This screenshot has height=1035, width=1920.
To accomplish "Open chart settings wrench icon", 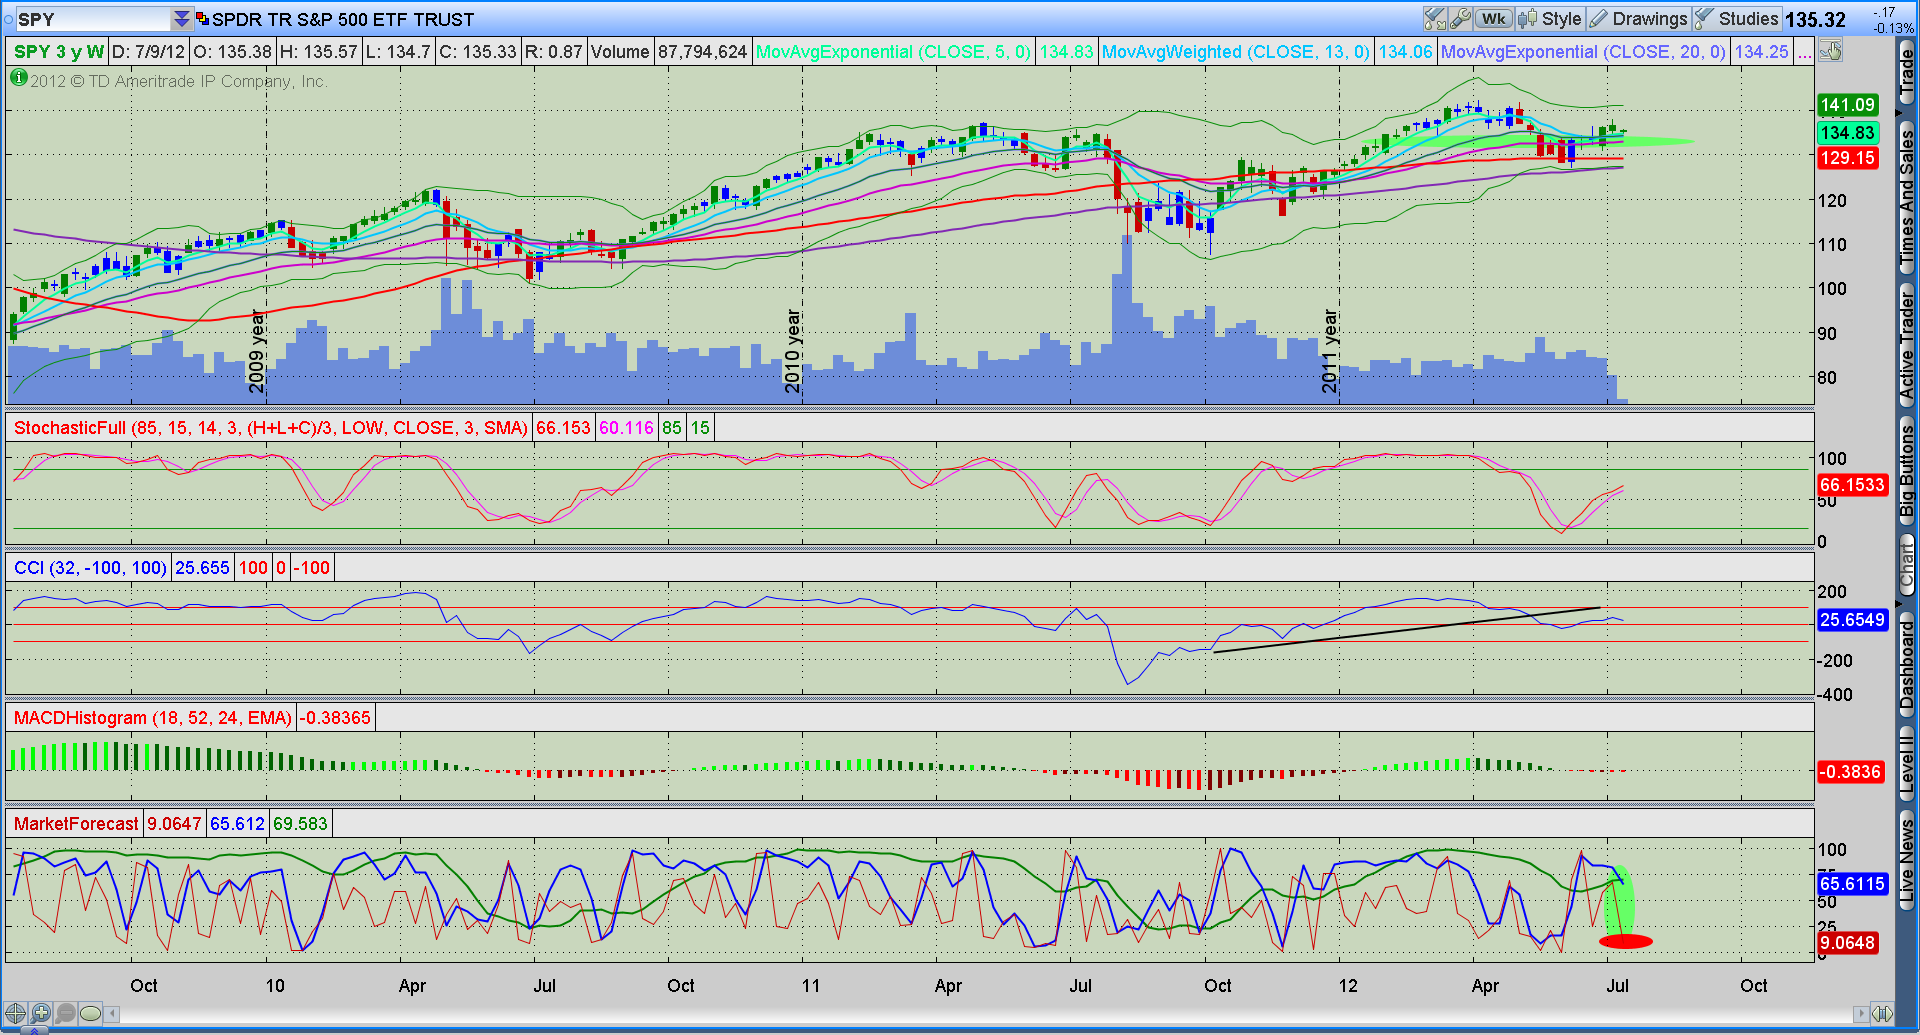I will click(1460, 19).
